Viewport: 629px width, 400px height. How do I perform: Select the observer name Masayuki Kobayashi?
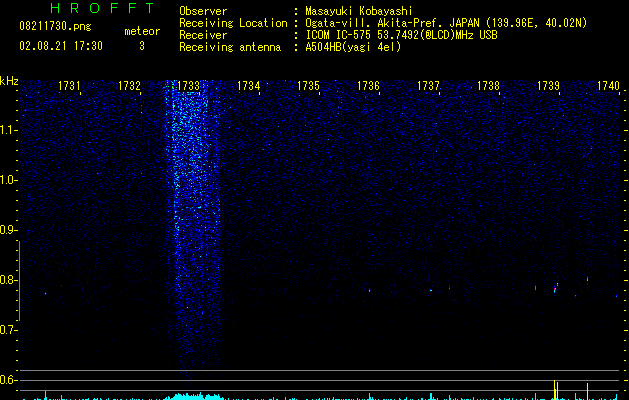coord(359,11)
